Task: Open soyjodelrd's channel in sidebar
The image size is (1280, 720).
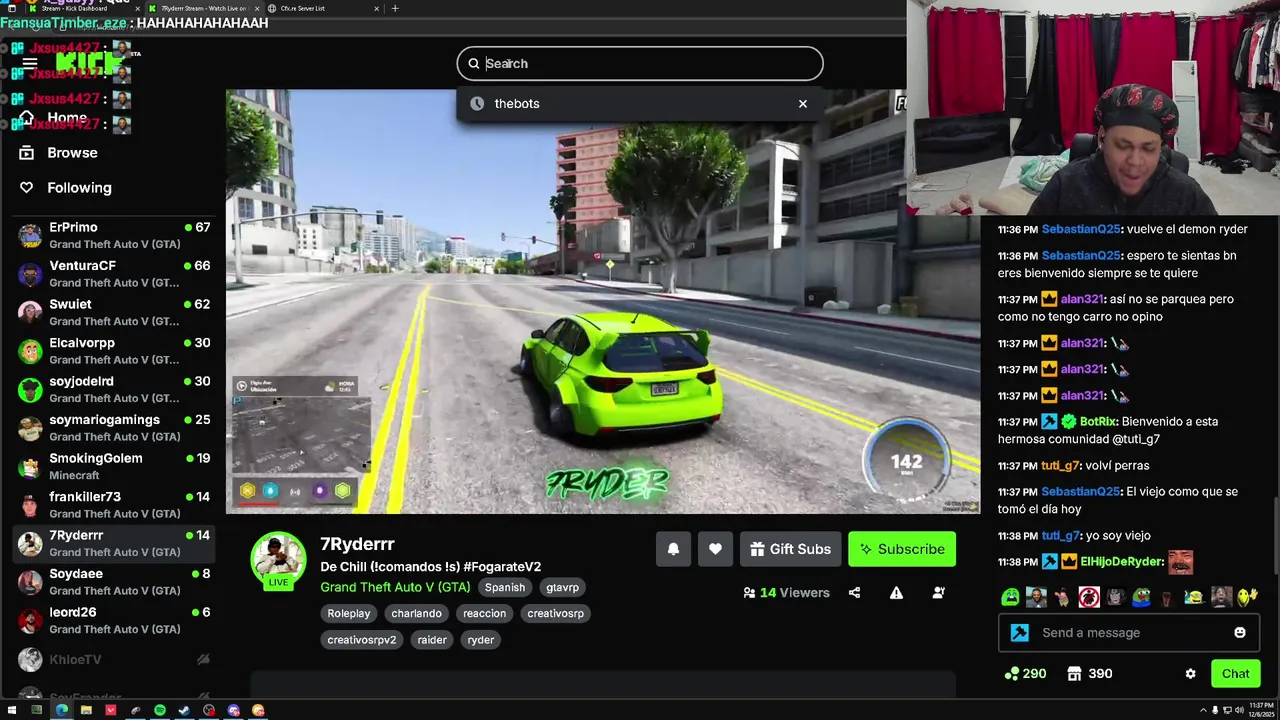Action: click(114, 389)
